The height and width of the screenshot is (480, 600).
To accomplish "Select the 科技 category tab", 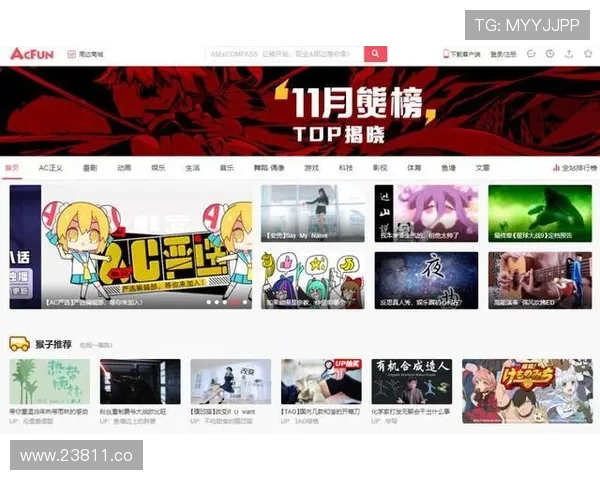I will [346, 168].
